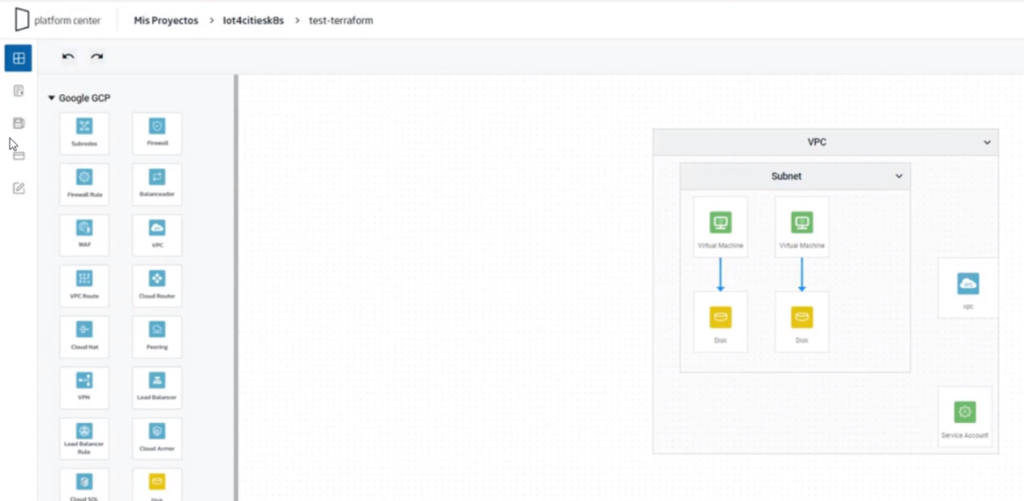Select the Cloud Nat palette tile
The image size is (1024, 501).
84,337
